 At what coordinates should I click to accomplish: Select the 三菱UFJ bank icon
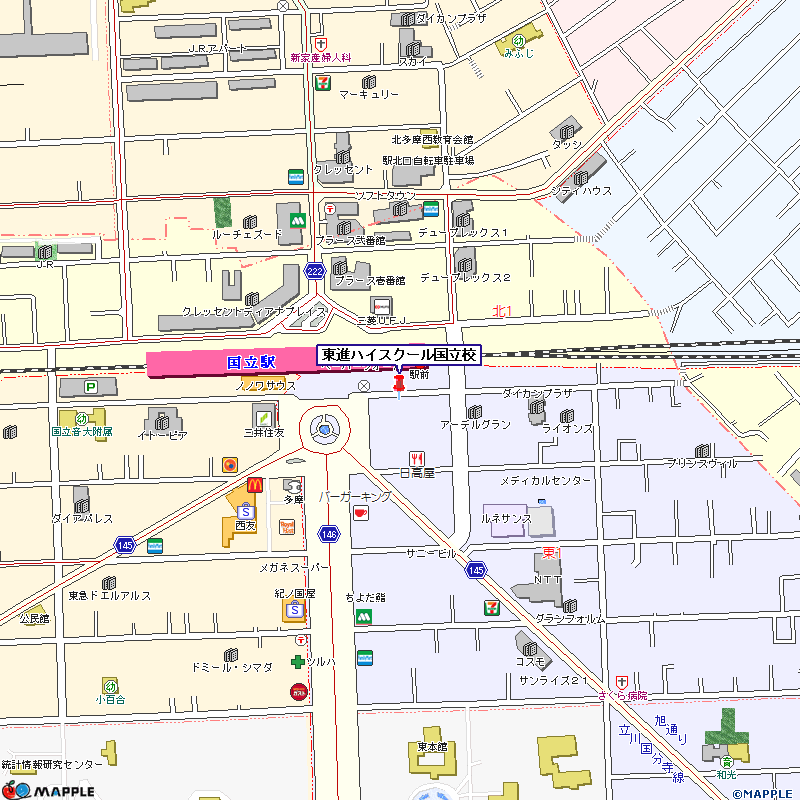(x=381, y=305)
